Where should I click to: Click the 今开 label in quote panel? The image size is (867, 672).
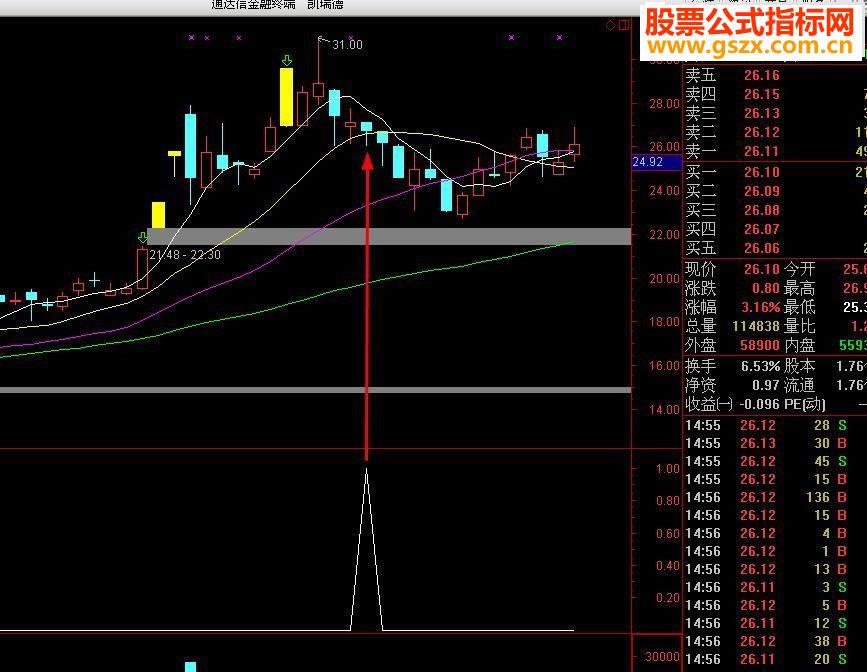tap(800, 269)
